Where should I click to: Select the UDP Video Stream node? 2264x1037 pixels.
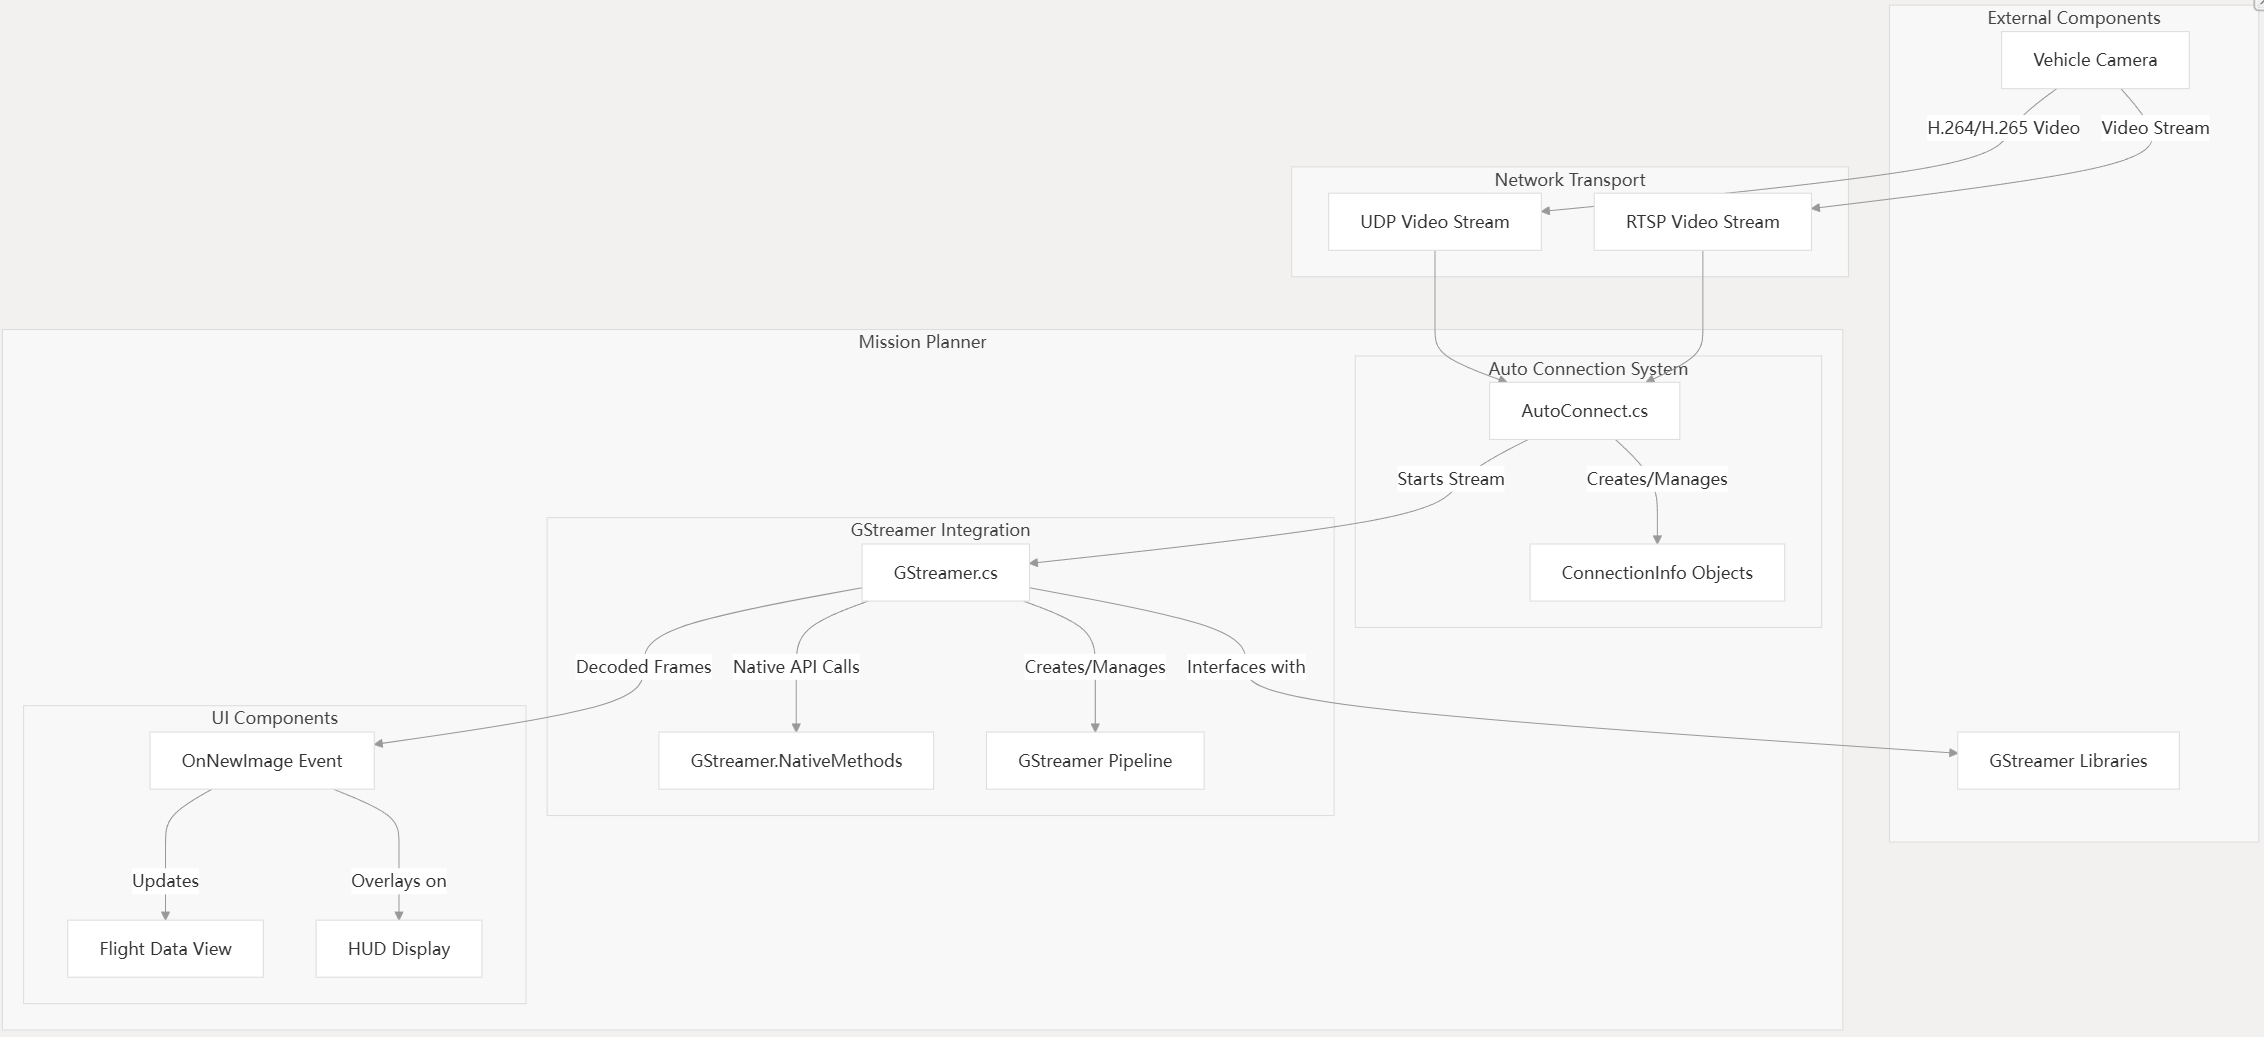[x=1434, y=222]
